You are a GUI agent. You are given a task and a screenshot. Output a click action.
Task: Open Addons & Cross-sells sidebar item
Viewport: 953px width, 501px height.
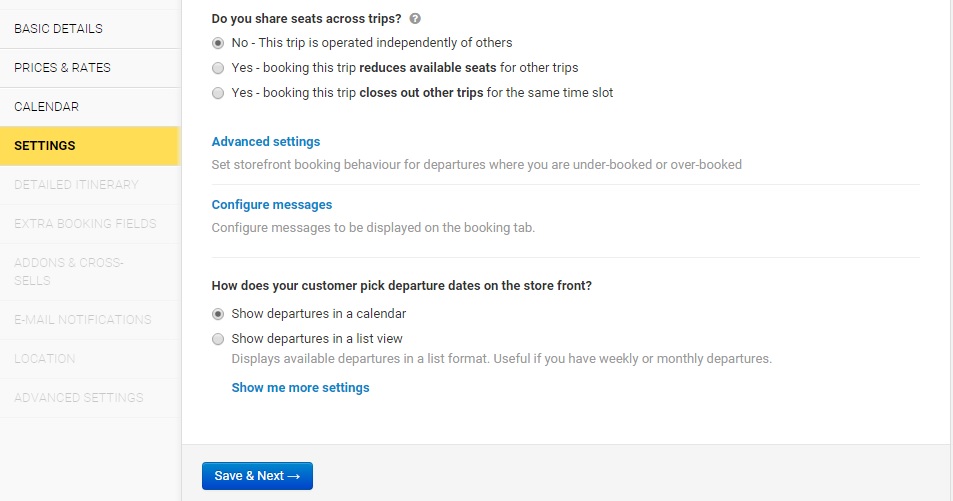68,272
